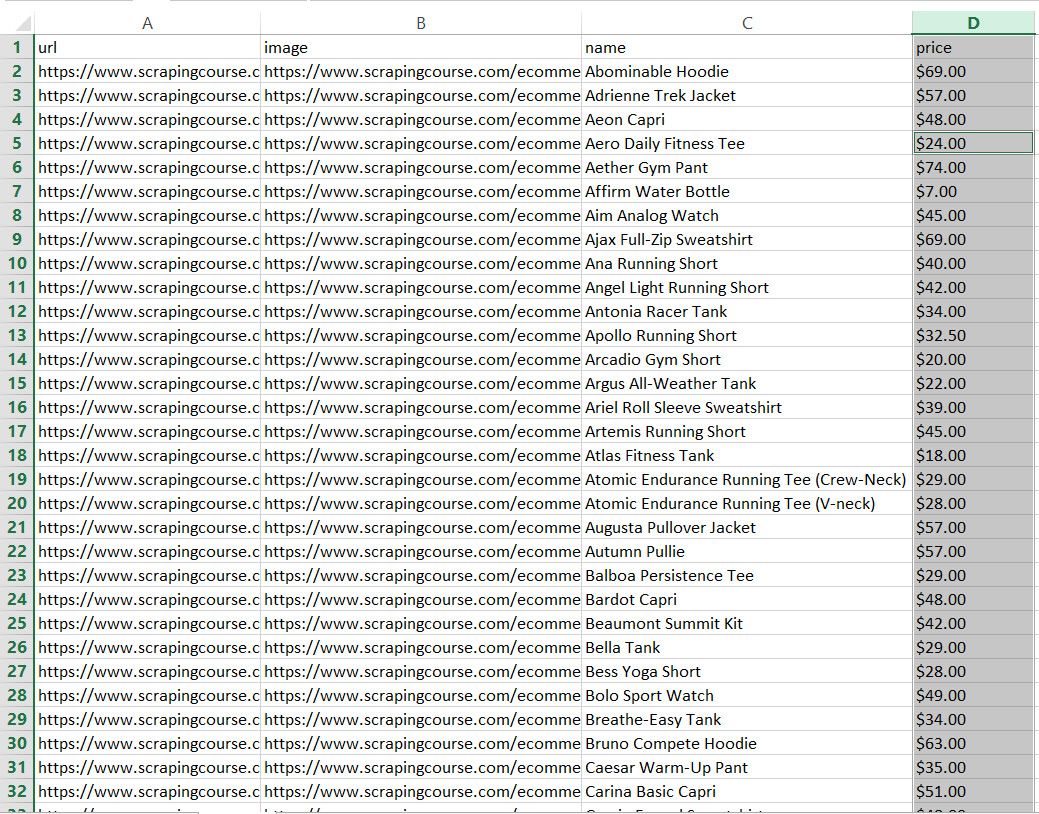Click the $20.00 price cell
The height and width of the screenshot is (814, 1039).
pyautogui.click(x=973, y=359)
